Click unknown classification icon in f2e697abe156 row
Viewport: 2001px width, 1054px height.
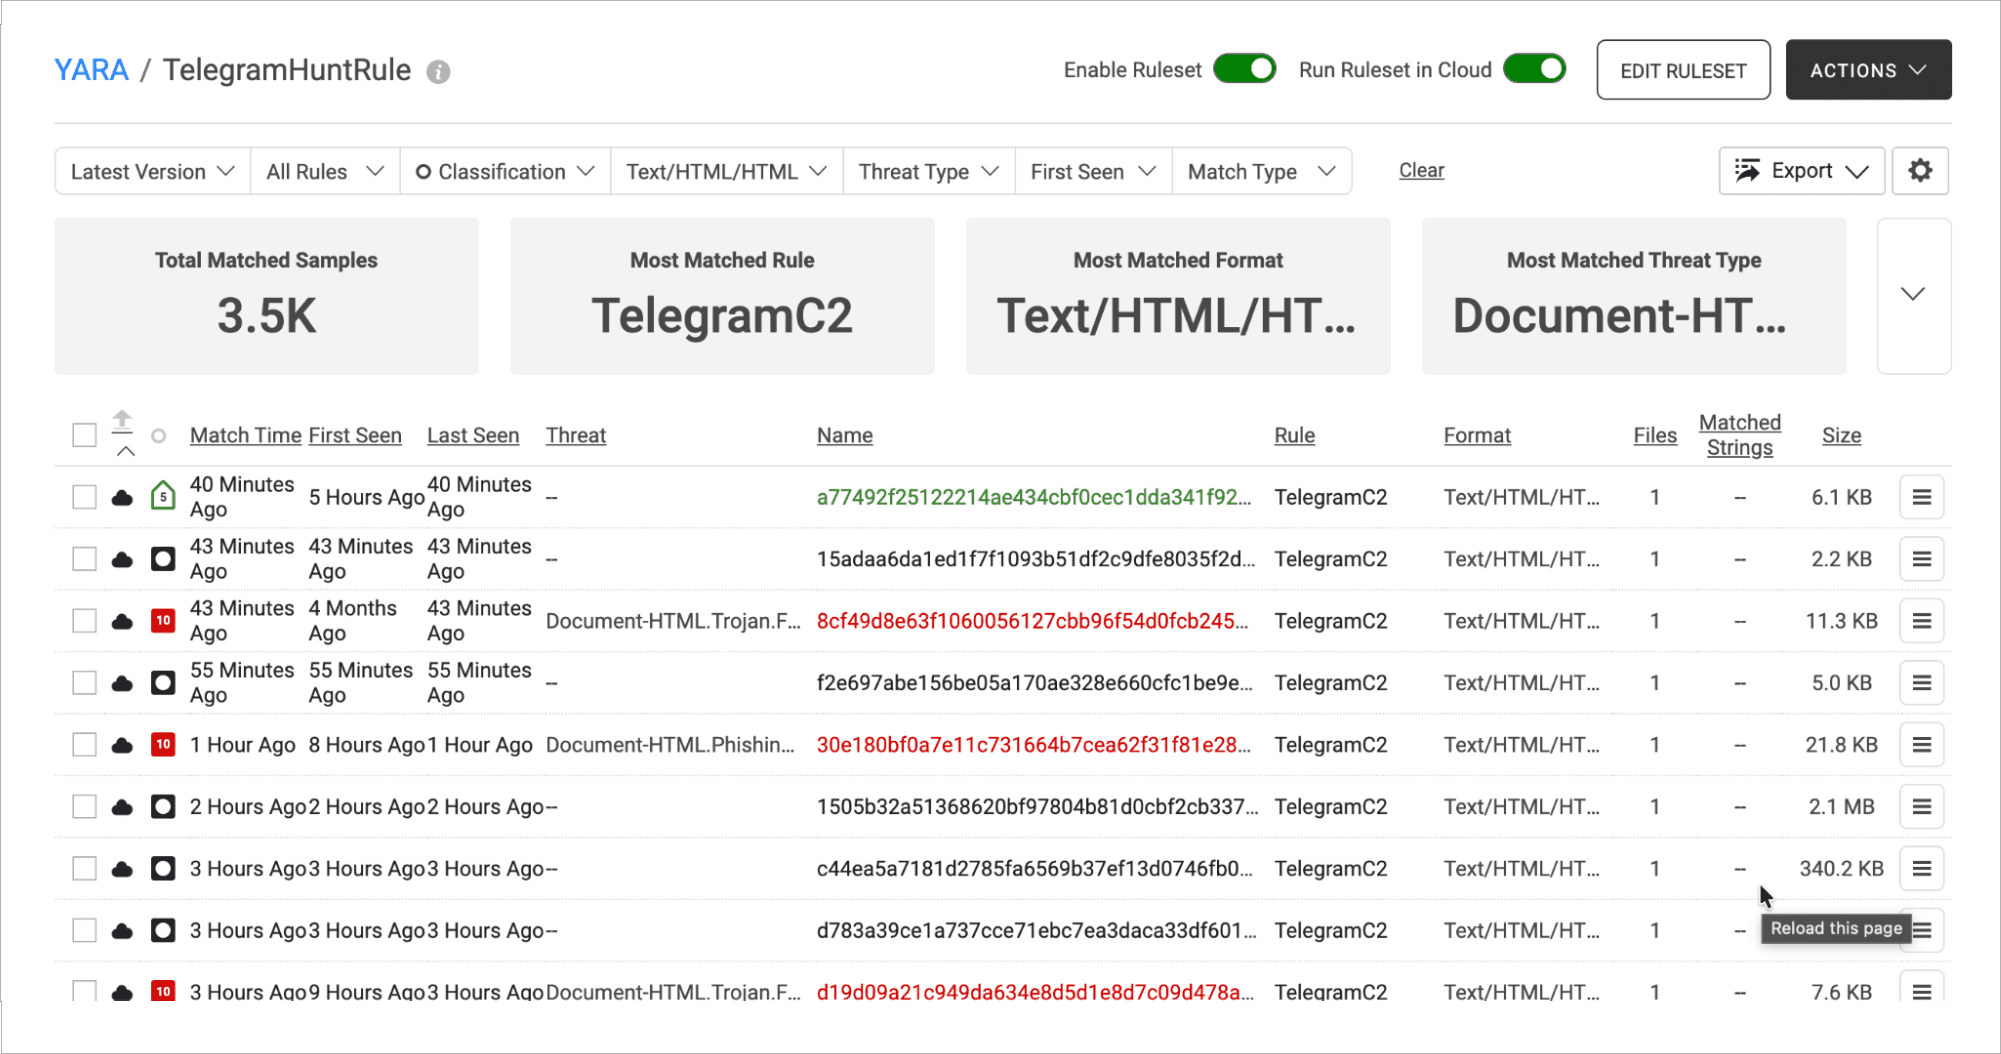[163, 683]
